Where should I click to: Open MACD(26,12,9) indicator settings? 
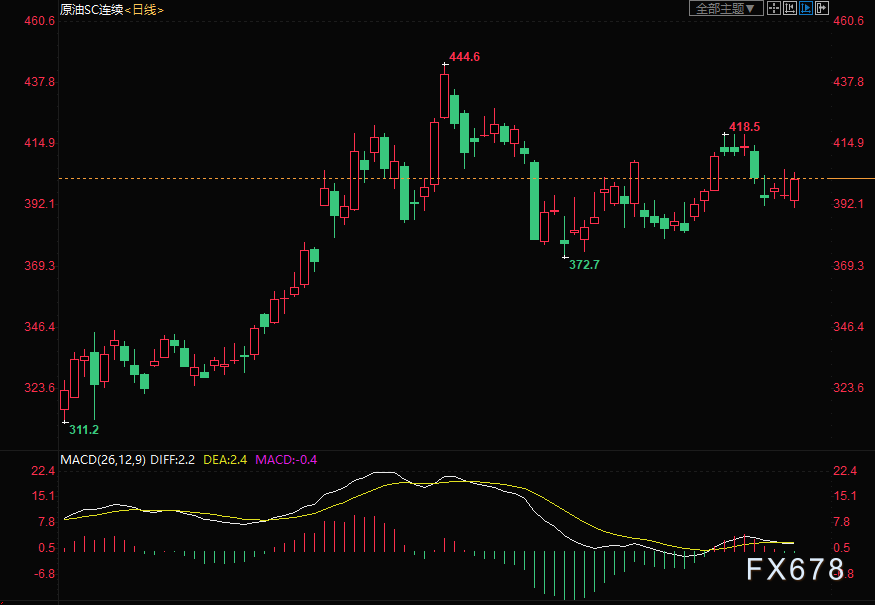(103, 460)
